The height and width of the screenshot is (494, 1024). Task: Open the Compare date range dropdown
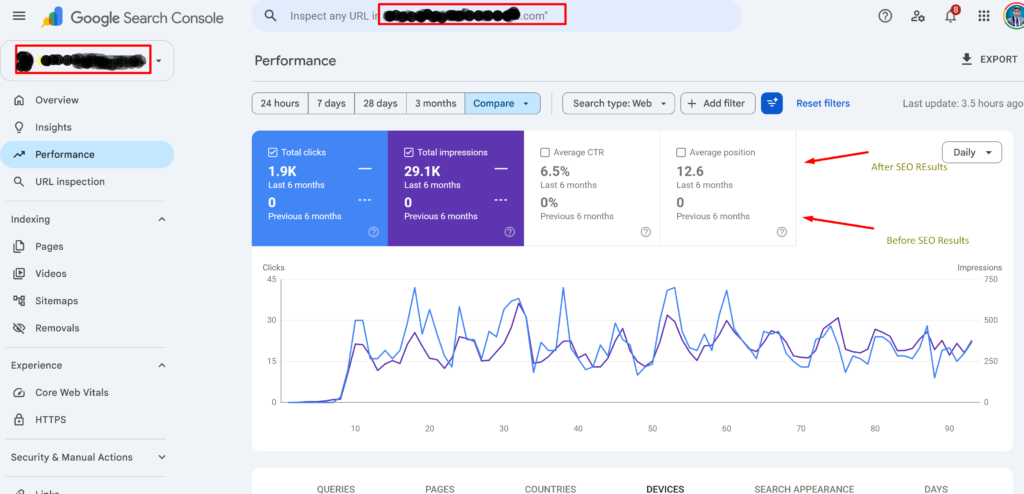[502, 103]
